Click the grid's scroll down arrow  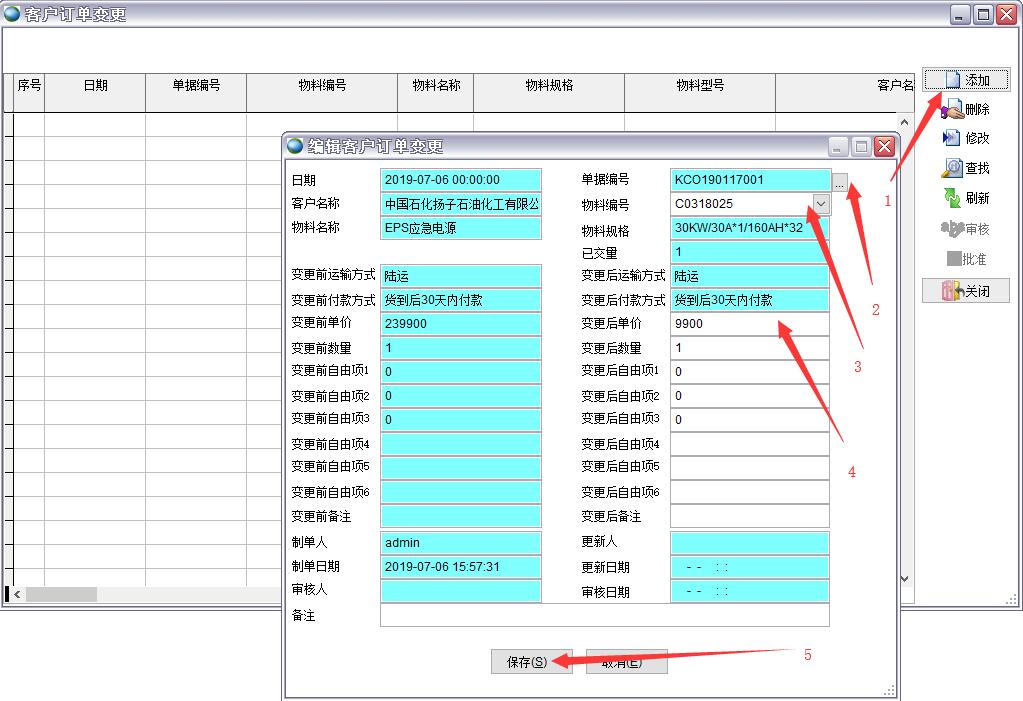(906, 578)
